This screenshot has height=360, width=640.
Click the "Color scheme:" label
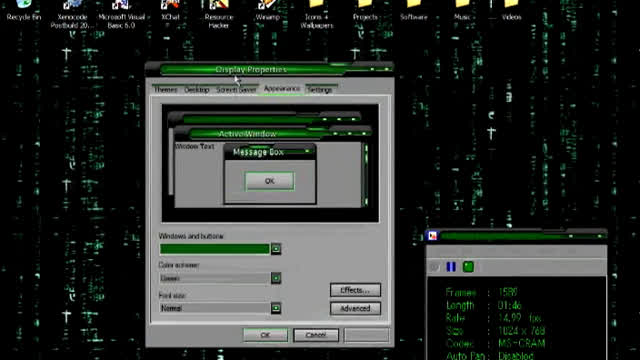tap(179, 265)
